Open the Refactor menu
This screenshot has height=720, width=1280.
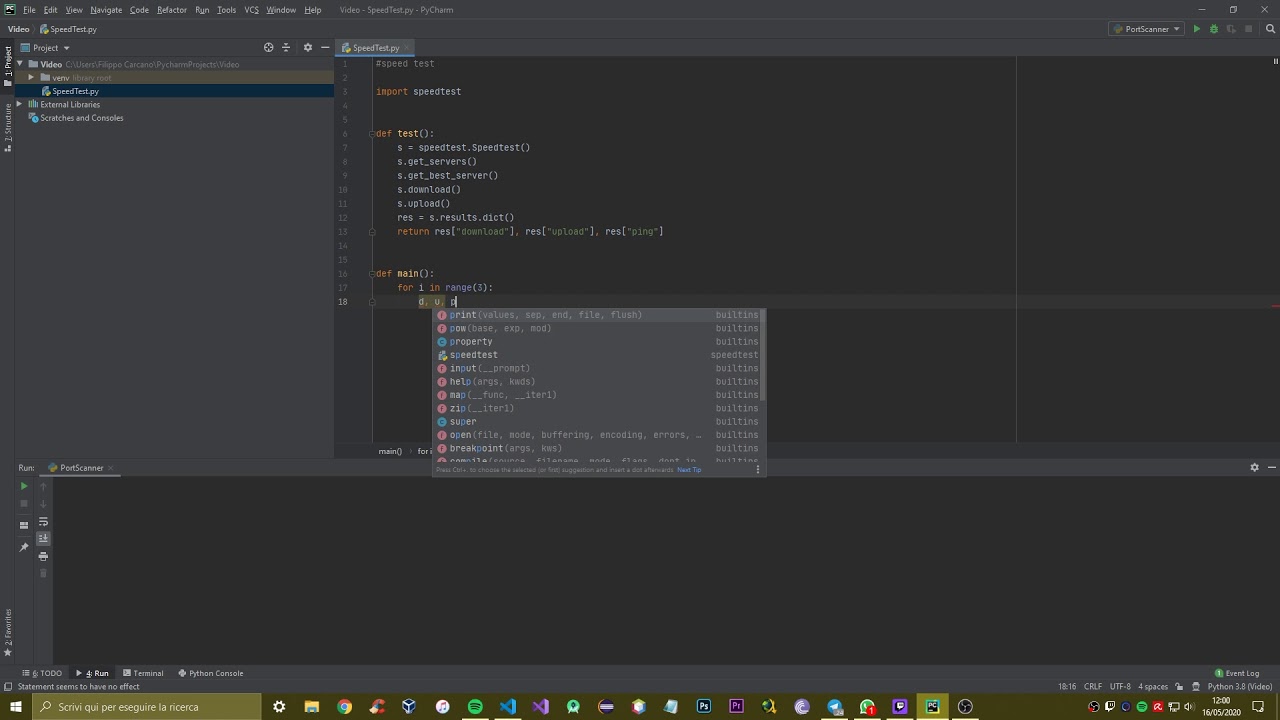pos(172,10)
